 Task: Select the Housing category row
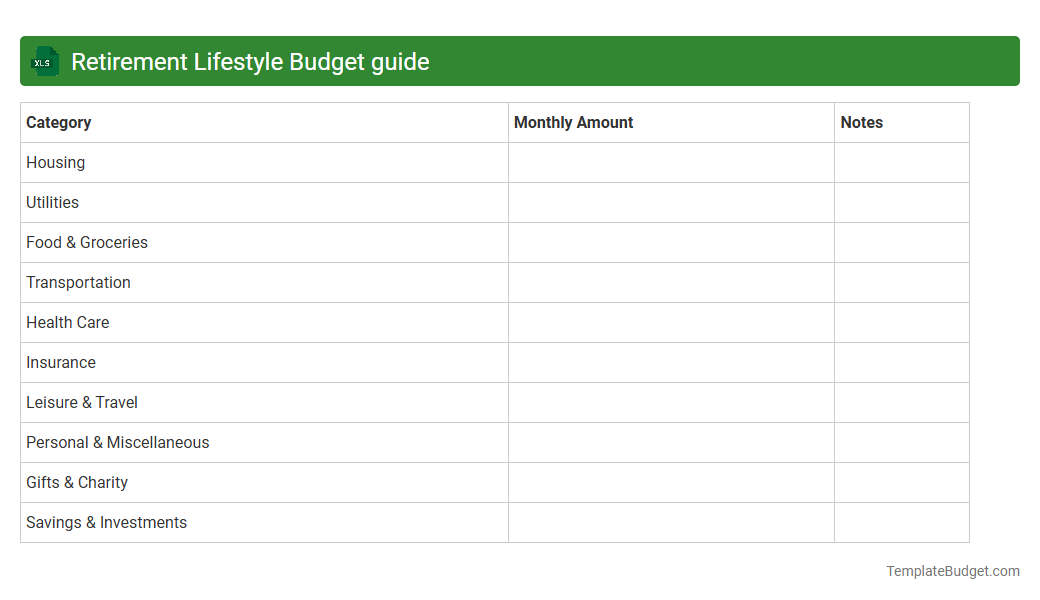[55, 162]
